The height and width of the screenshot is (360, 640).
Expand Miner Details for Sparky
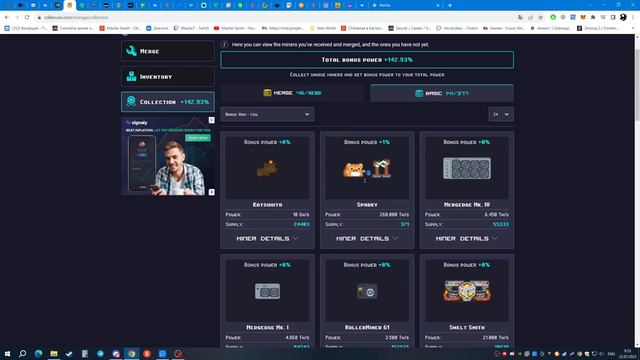point(367,238)
